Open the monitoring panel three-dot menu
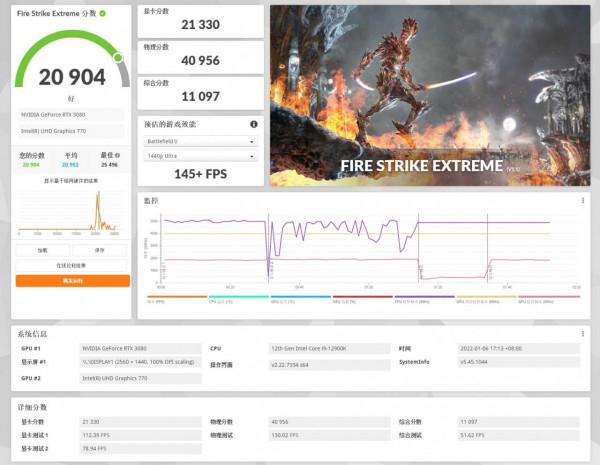 (583, 201)
